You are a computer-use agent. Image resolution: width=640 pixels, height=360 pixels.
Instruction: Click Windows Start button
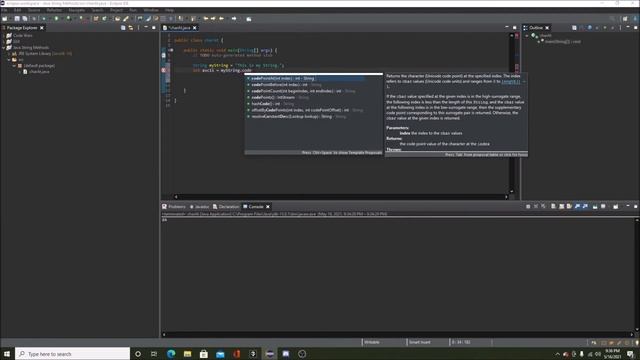(x=7, y=354)
